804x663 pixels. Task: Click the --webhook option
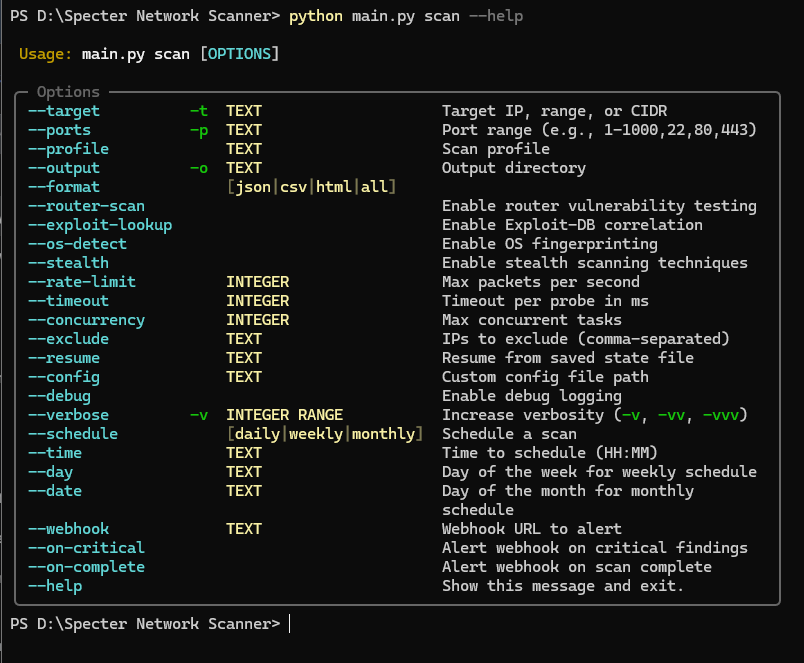click(68, 529)
